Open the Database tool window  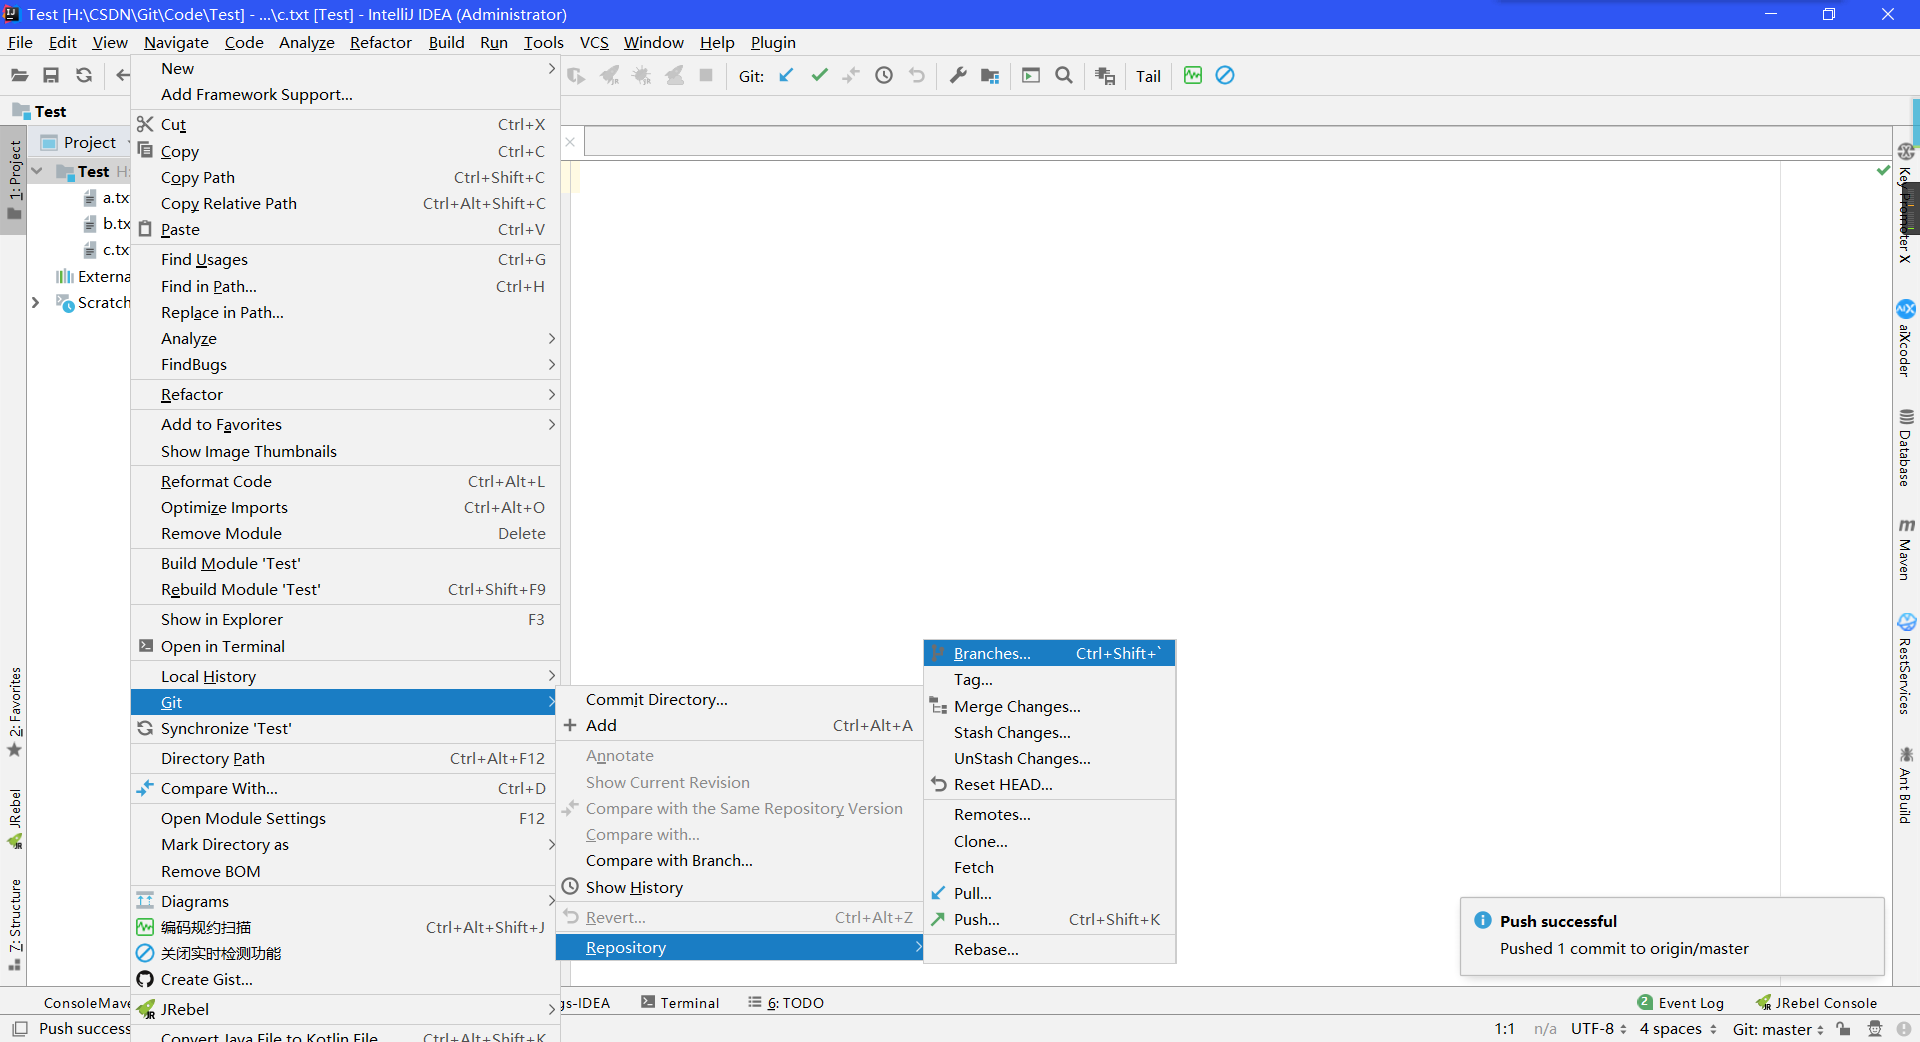(x=1906, y=447)
